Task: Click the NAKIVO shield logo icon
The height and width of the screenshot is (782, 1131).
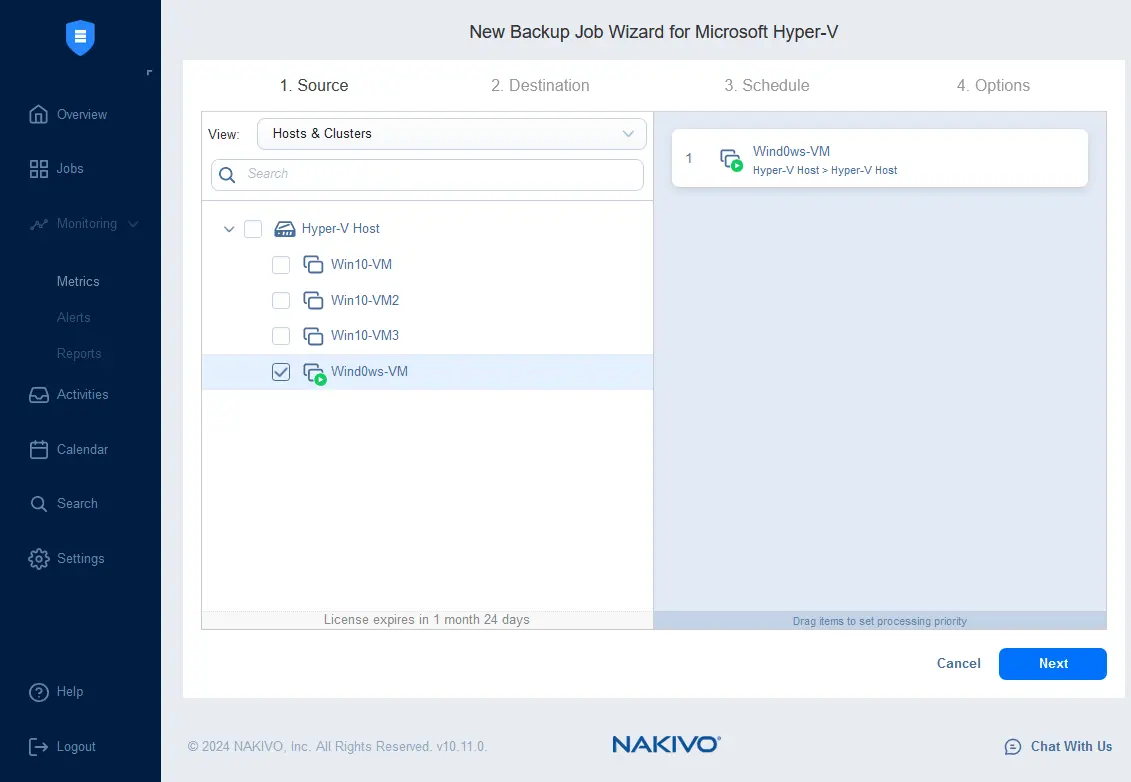Action: point(80,38)
